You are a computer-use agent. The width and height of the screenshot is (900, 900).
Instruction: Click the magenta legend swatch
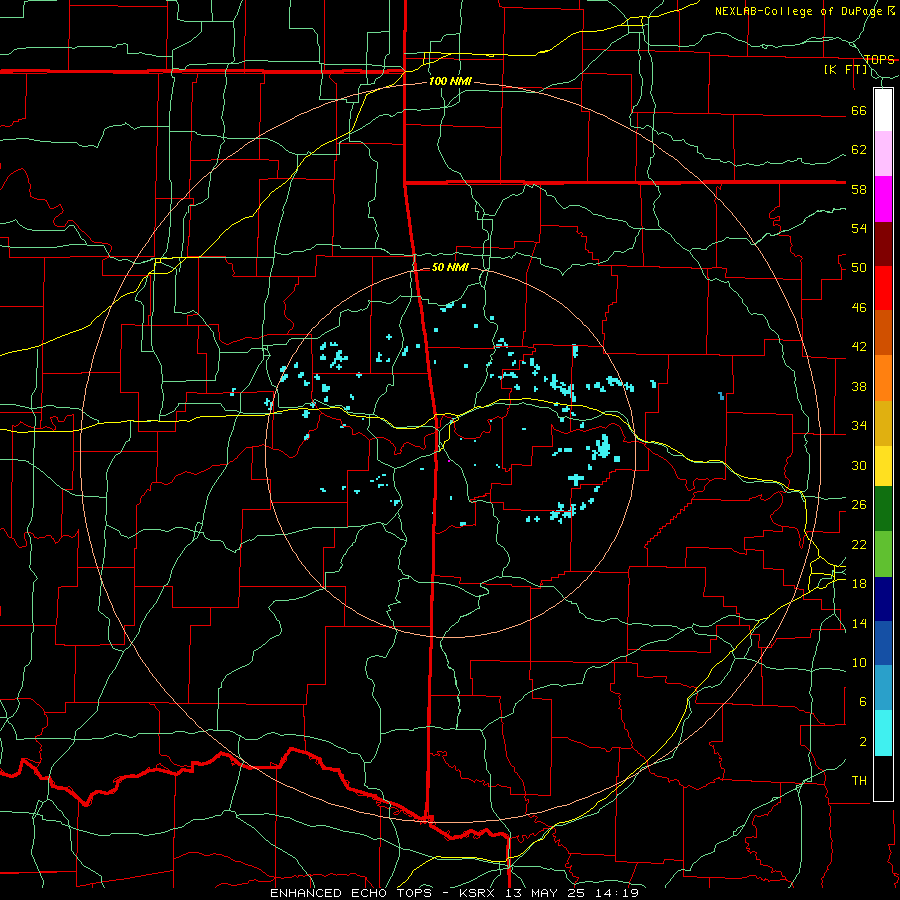coord(883,199)
